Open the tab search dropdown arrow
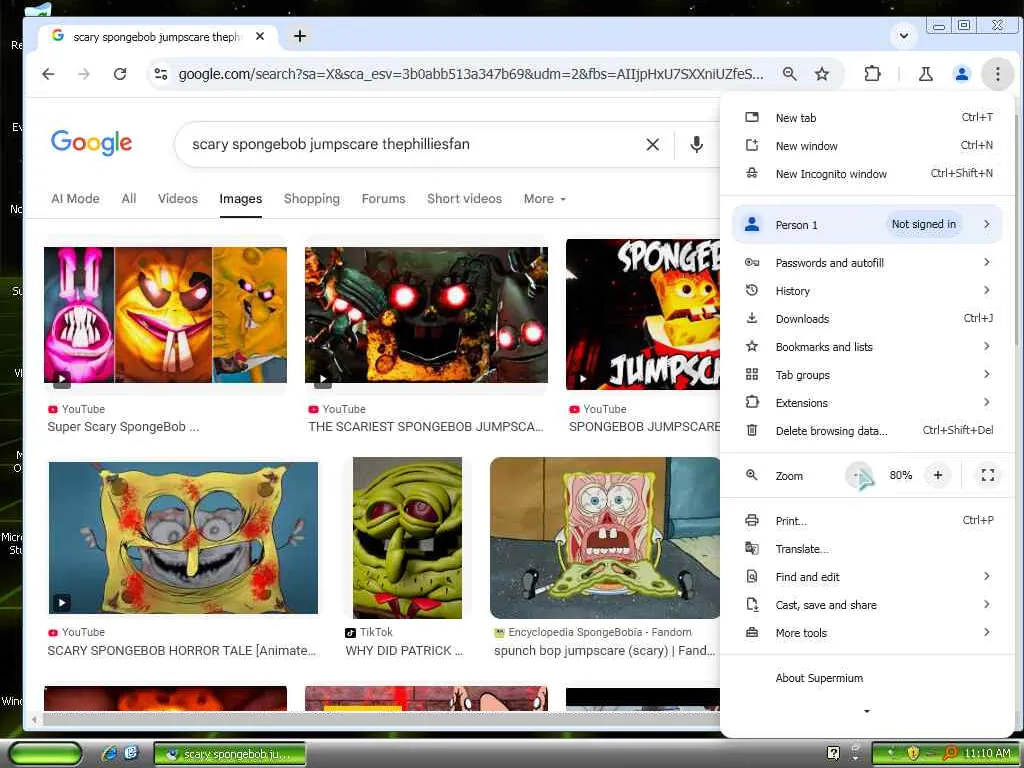 click(904, 36)
